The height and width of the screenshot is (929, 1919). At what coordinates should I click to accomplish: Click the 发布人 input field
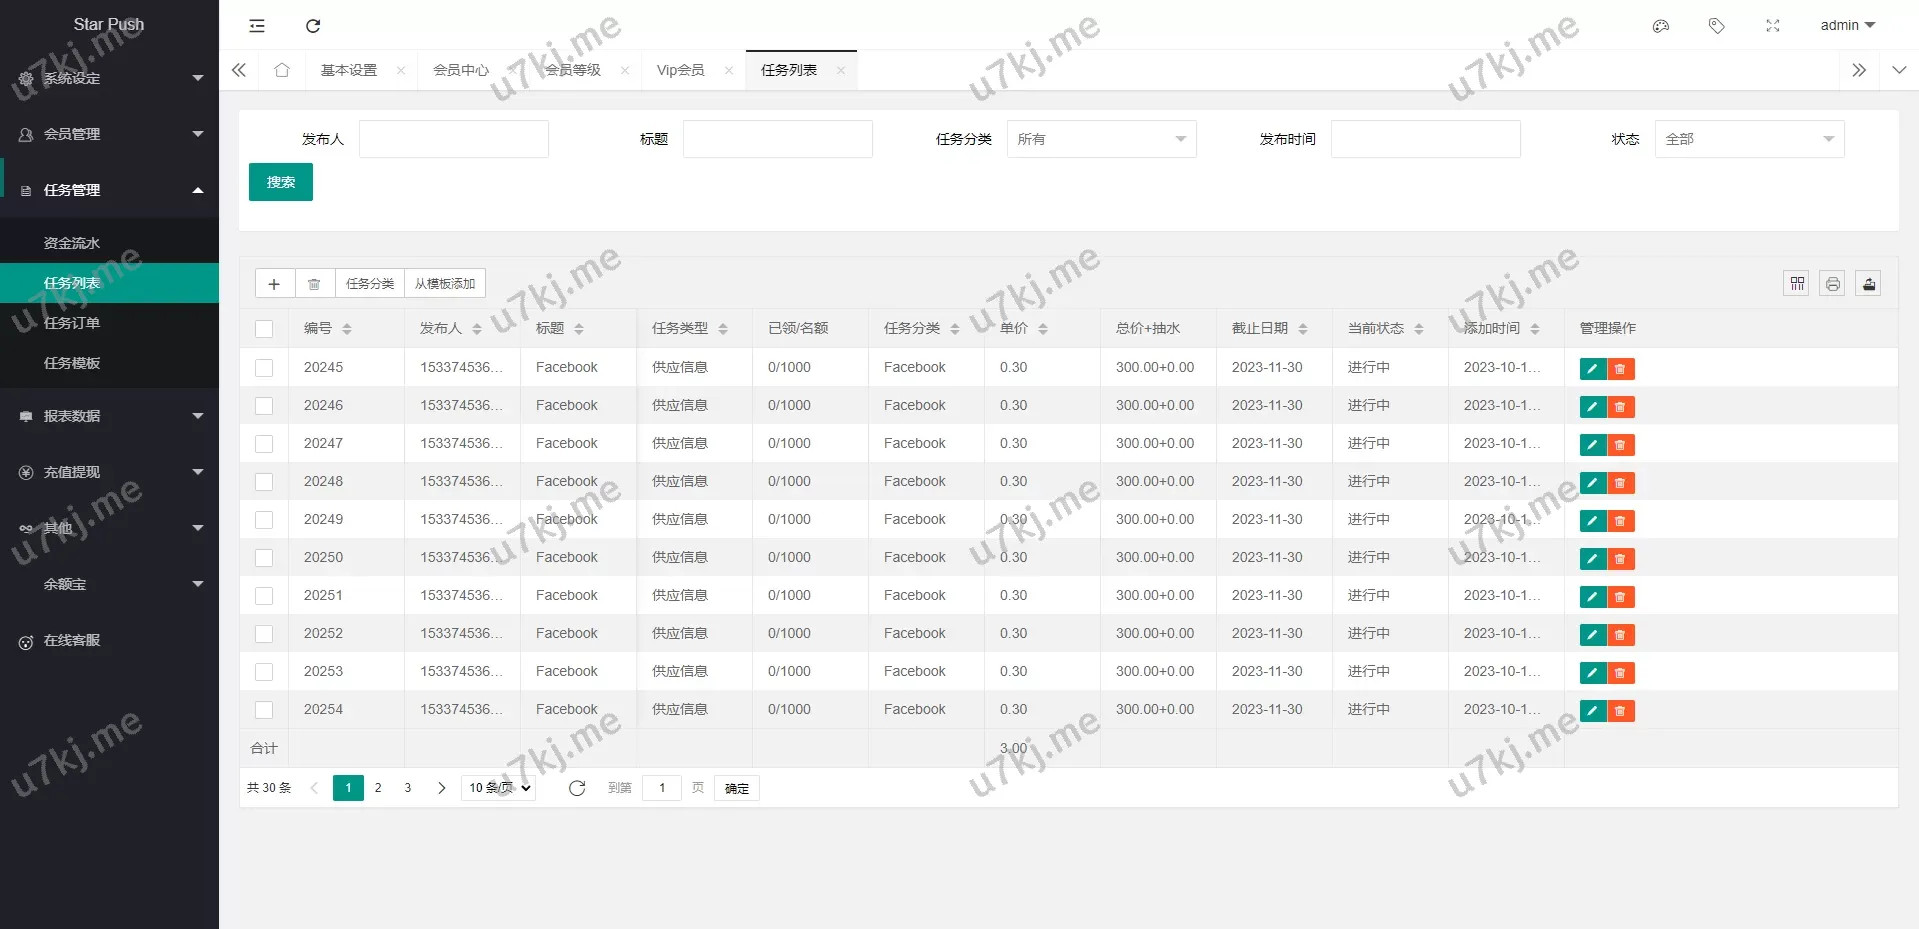point(454,139)
